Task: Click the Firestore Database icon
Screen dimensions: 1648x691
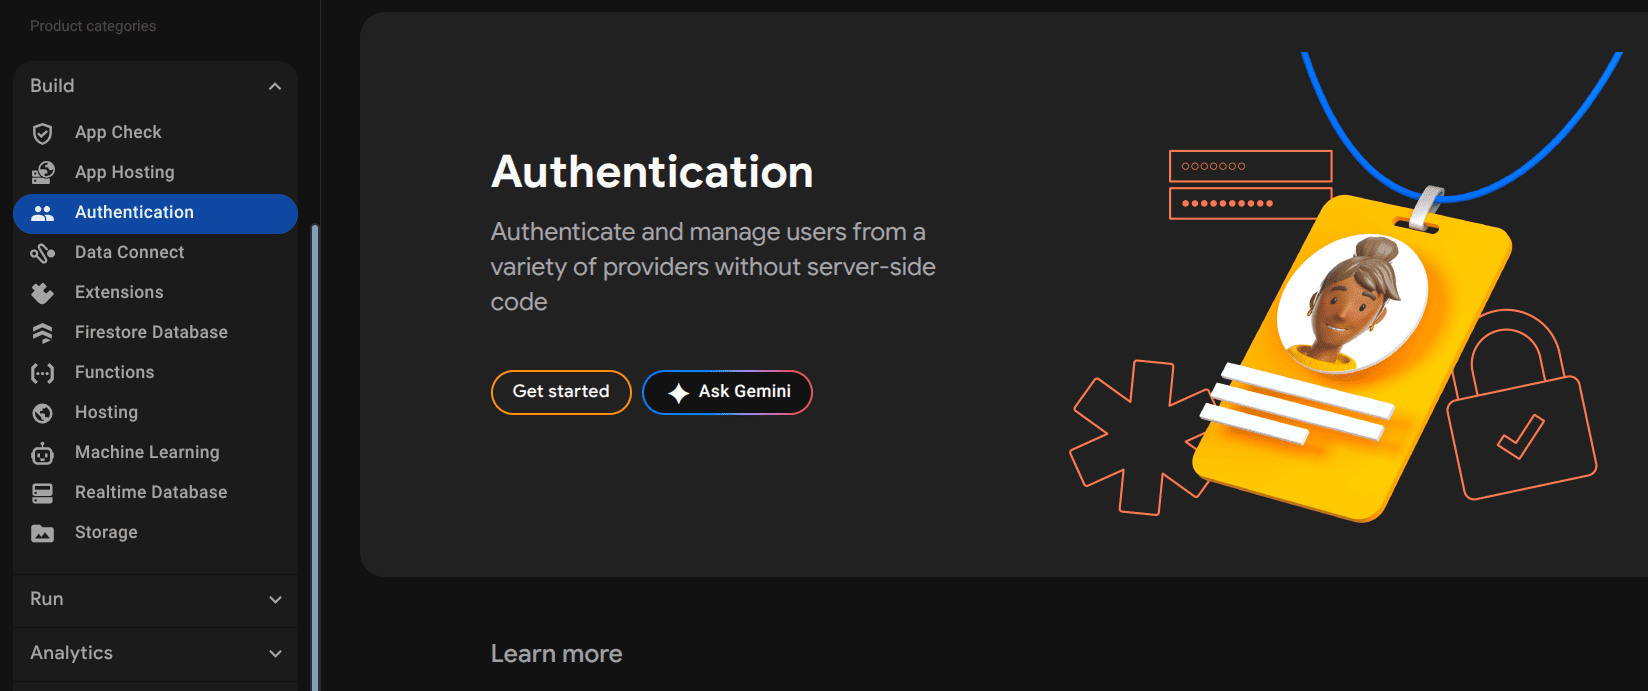Action: pyautogui.click(x=42, y=333)
